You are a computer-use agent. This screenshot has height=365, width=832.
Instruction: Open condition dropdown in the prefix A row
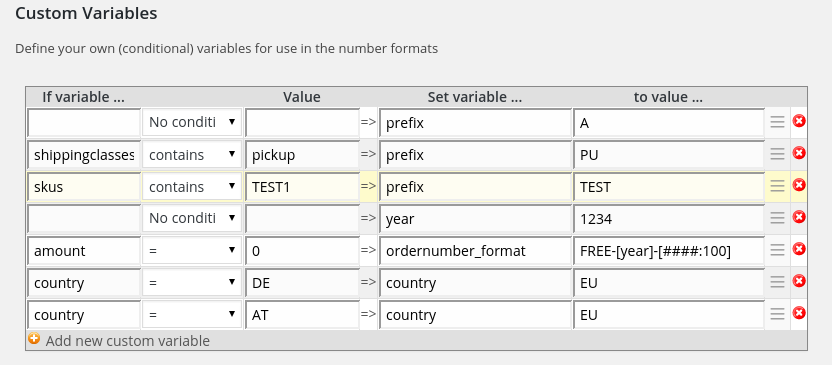point(192,123)
